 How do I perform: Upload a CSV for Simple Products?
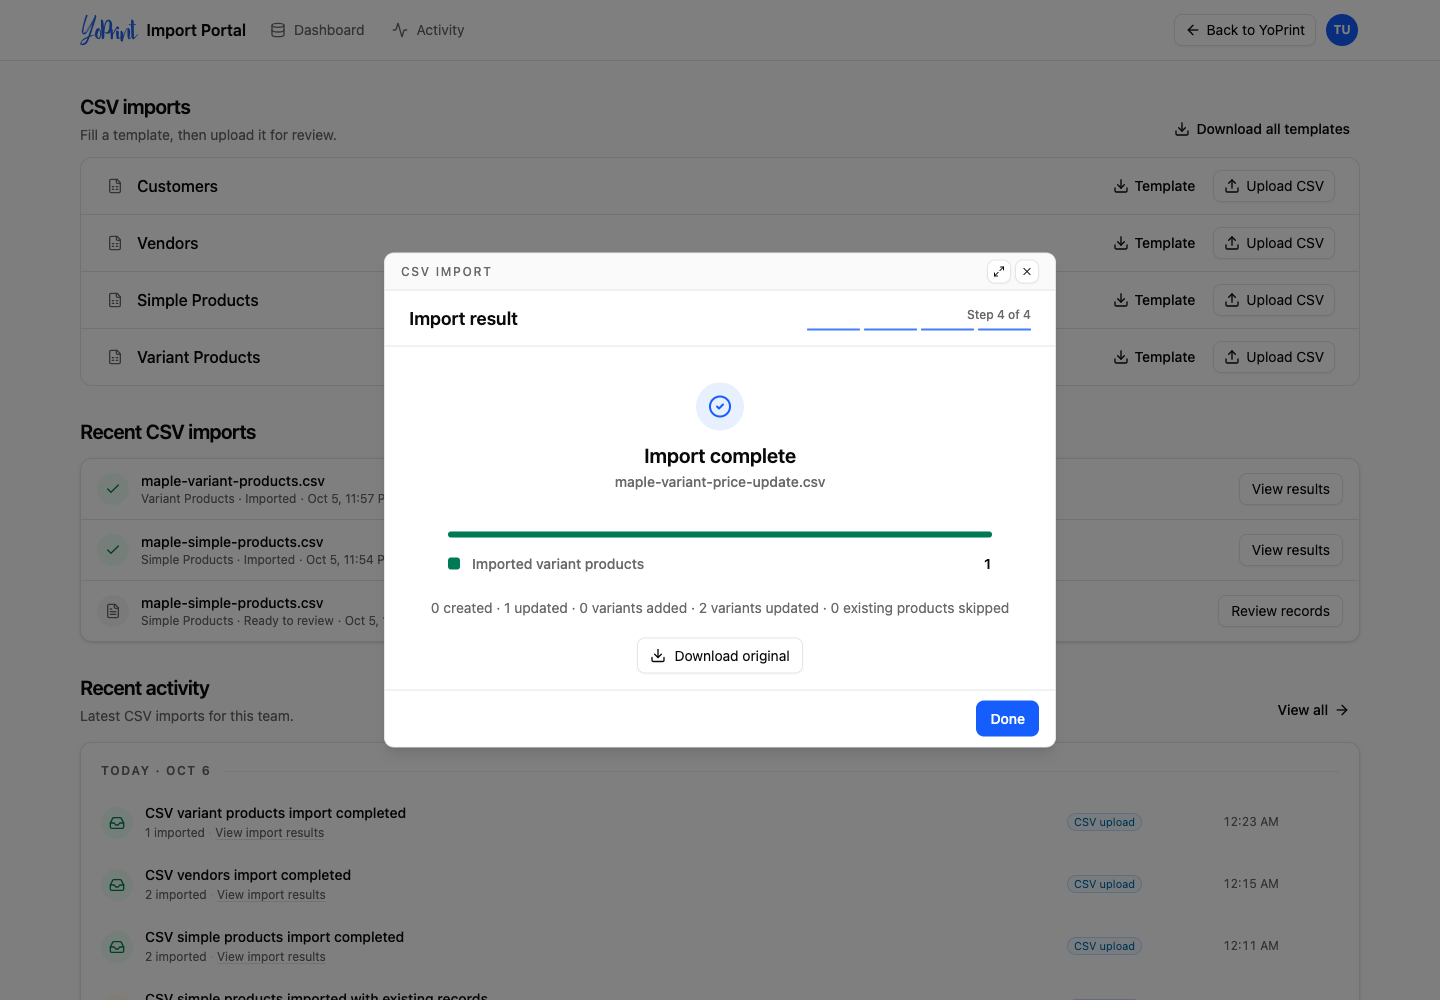1274,300
